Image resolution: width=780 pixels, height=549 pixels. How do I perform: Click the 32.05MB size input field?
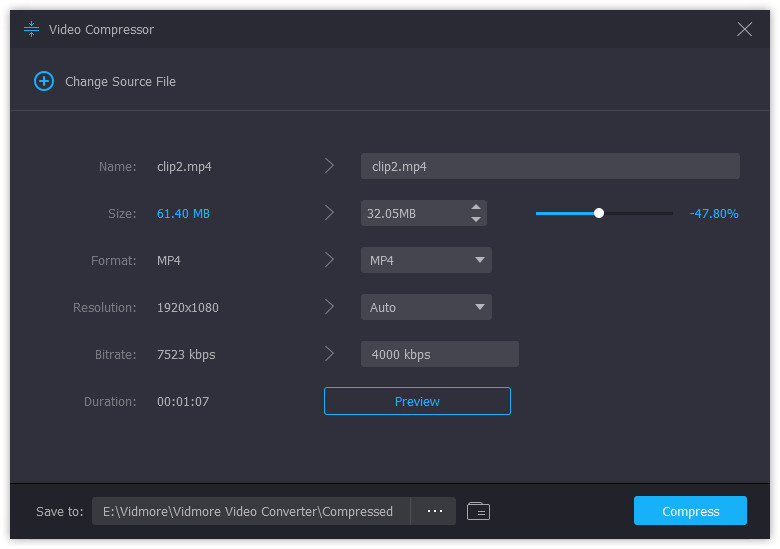pyautogui.click(x=412, y=213)
